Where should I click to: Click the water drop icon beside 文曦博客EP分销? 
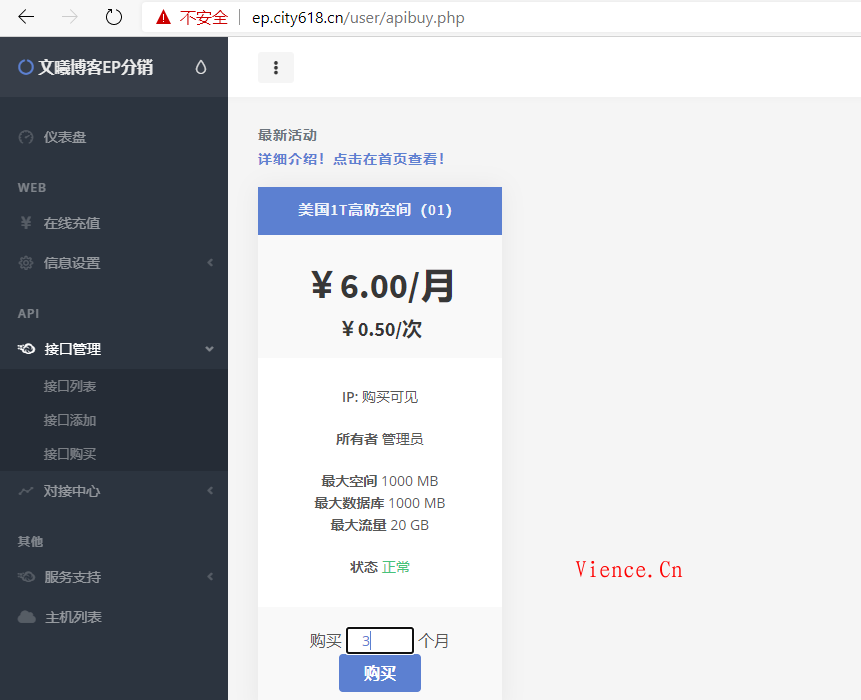point(200,67)
